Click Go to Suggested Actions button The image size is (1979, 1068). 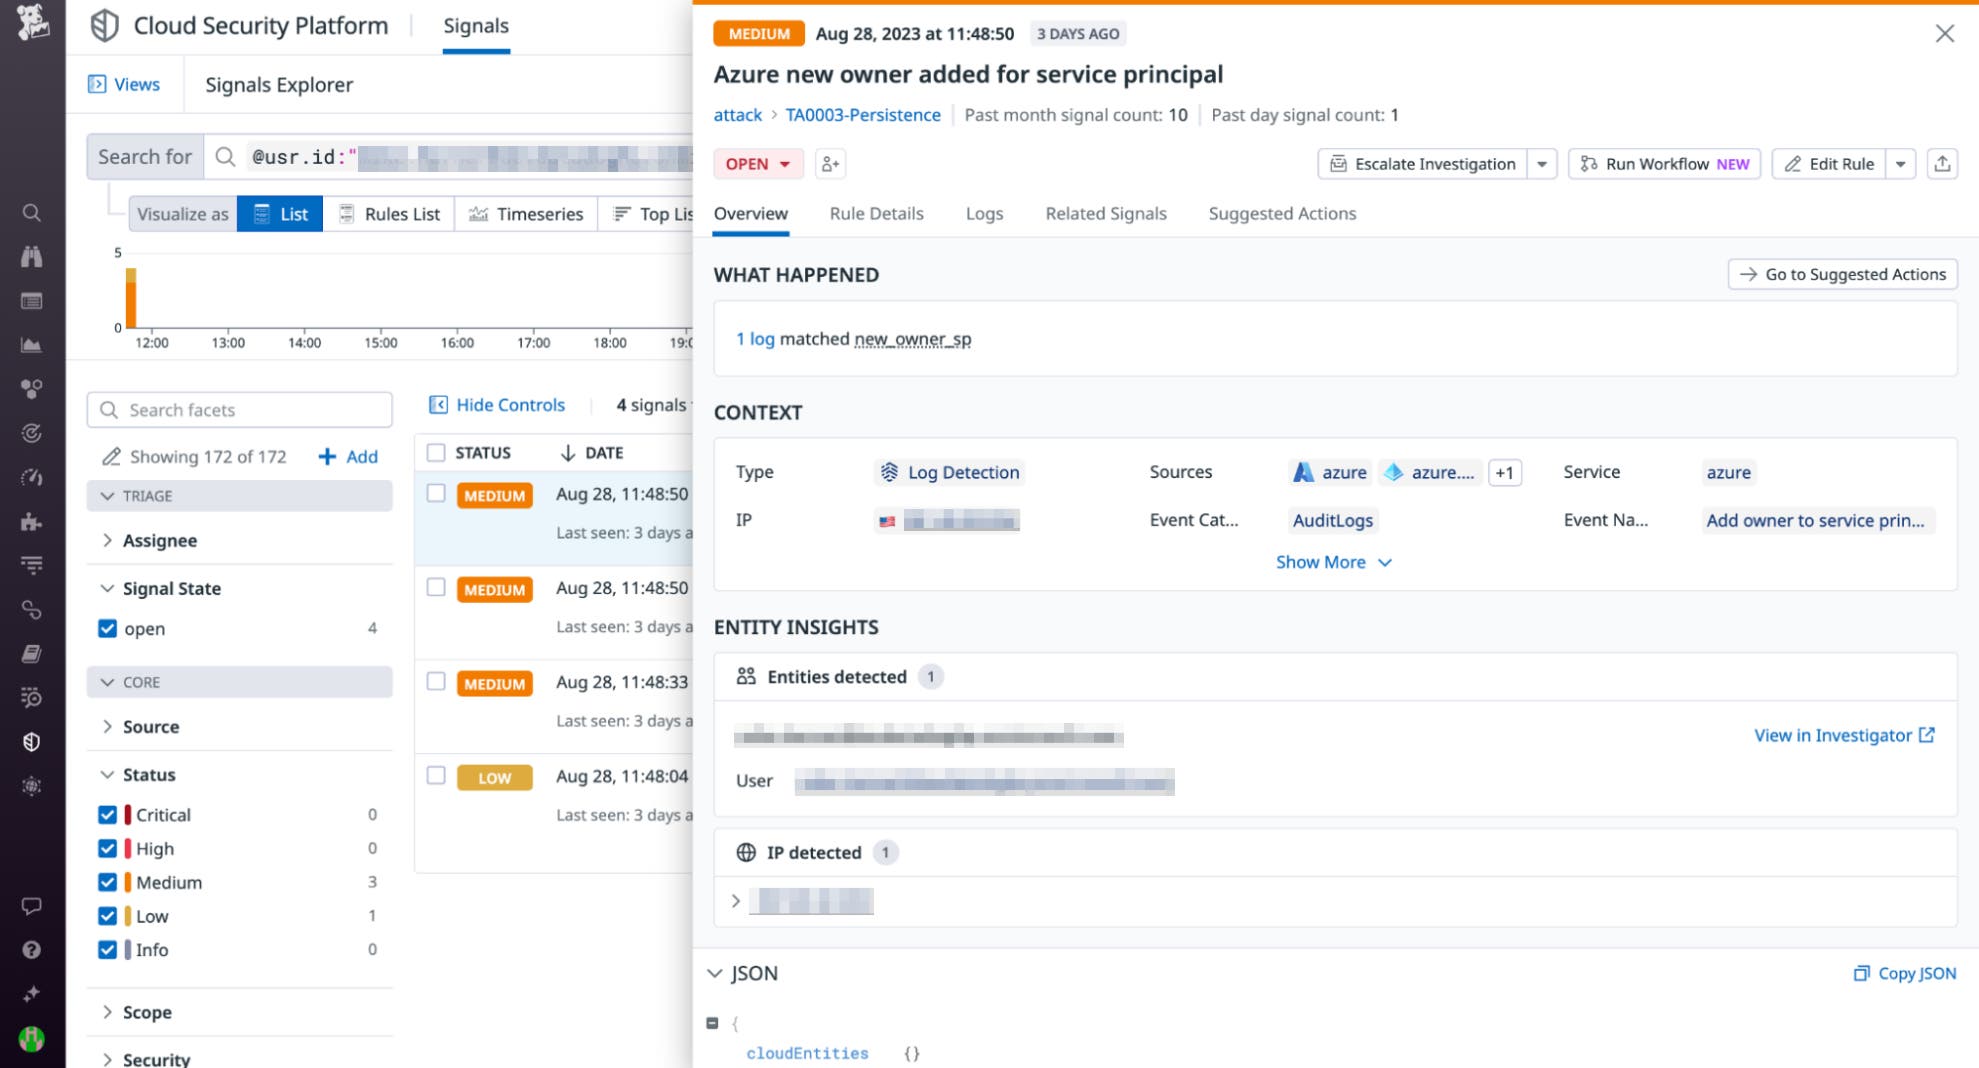tap(1842, 274)
